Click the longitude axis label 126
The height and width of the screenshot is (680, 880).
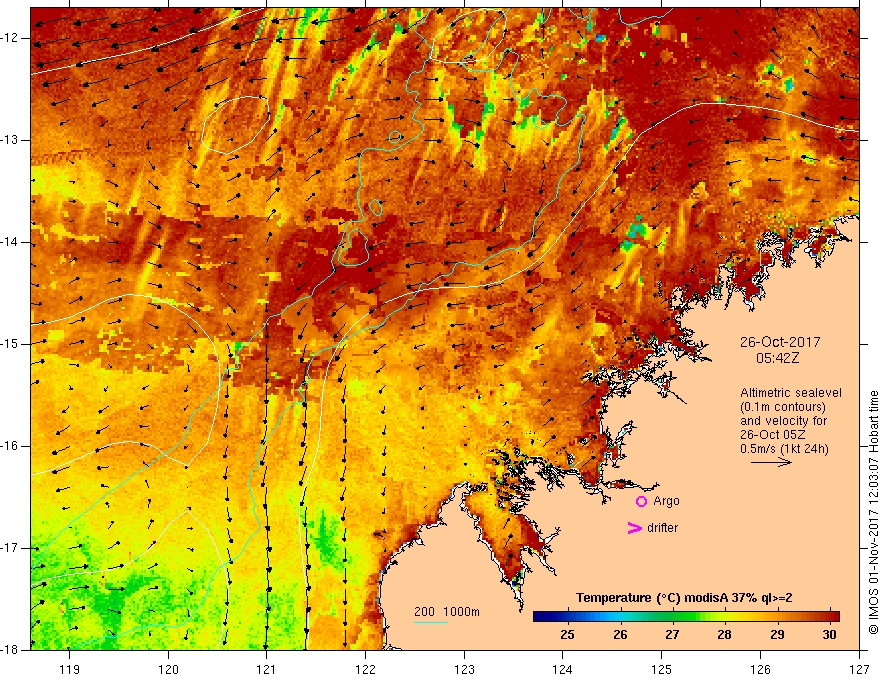point(760,669)
